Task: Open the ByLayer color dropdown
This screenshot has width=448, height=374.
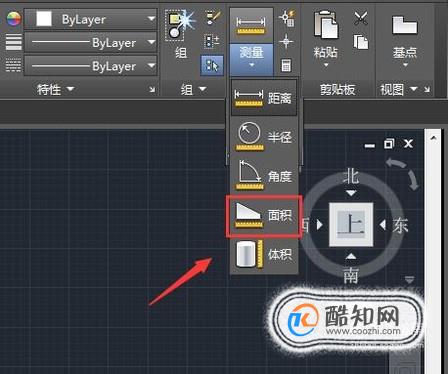Action: [91, 19]
